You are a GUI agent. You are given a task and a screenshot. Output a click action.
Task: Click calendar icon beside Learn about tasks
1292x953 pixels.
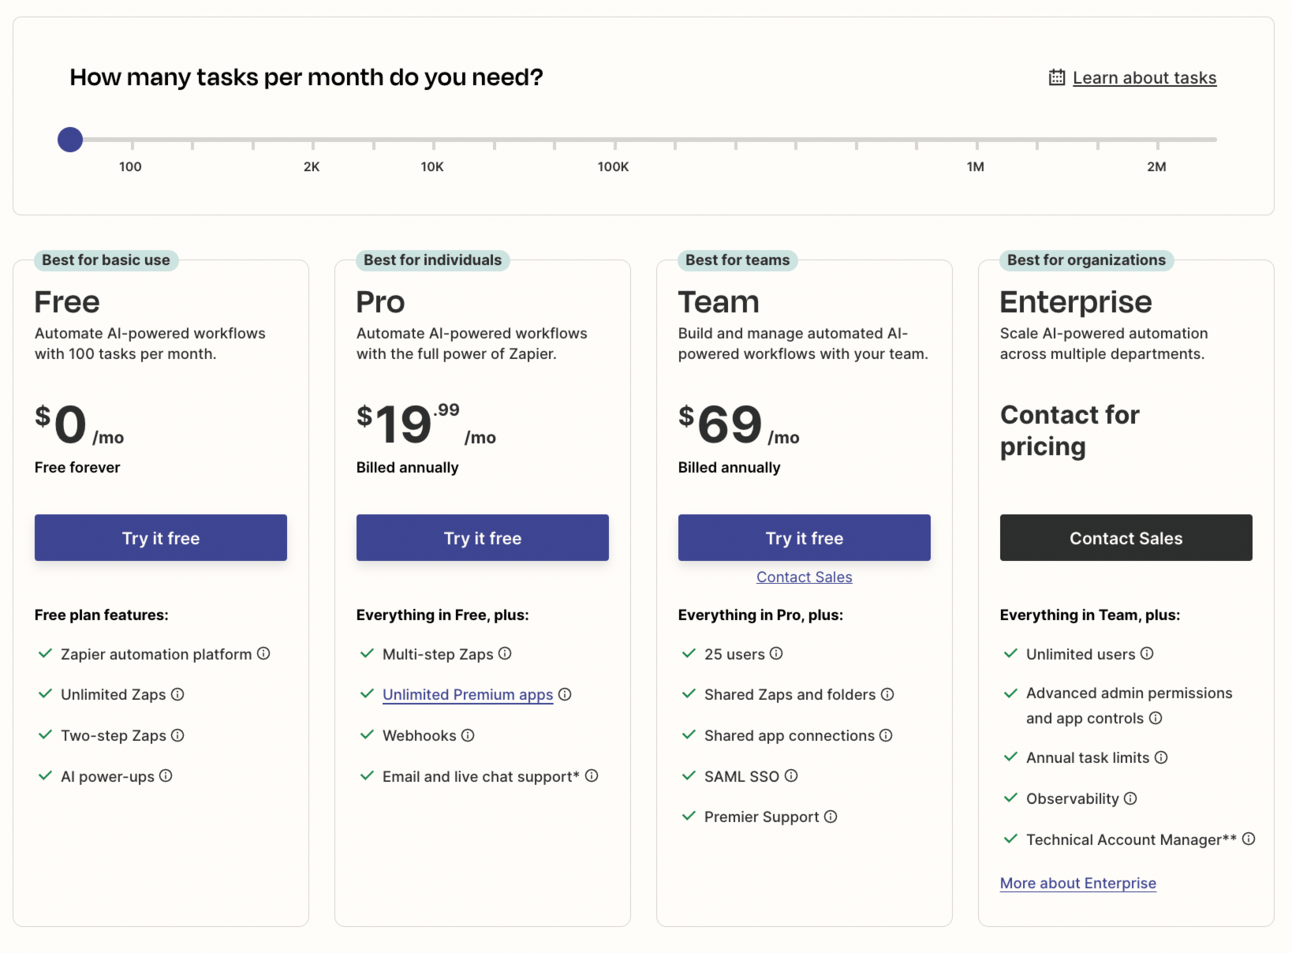point(1056,77)
